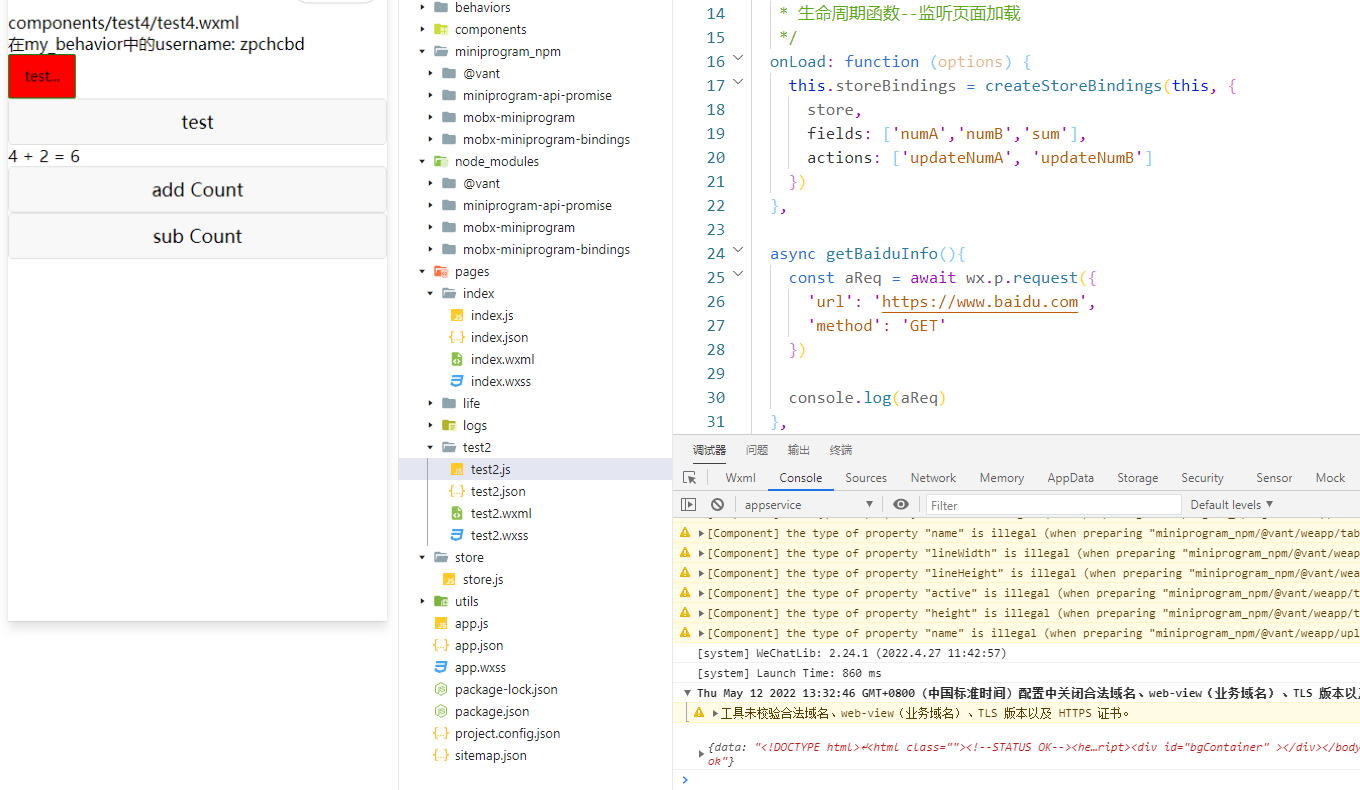Screen dimensions: 1360x790
Task: Open app.wxss file icon
Action: [x=441, y=668]
